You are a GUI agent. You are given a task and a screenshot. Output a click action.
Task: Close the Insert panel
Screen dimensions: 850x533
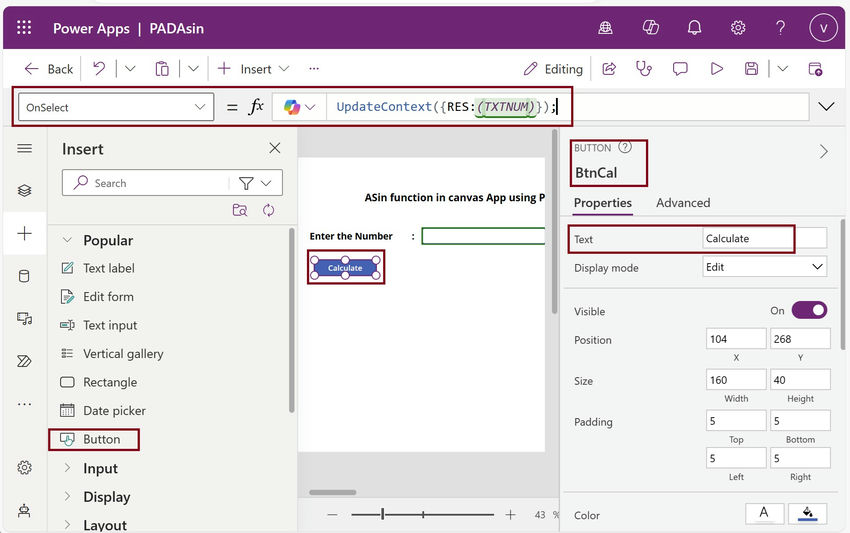pyautogui.click(x=275, y=148)
